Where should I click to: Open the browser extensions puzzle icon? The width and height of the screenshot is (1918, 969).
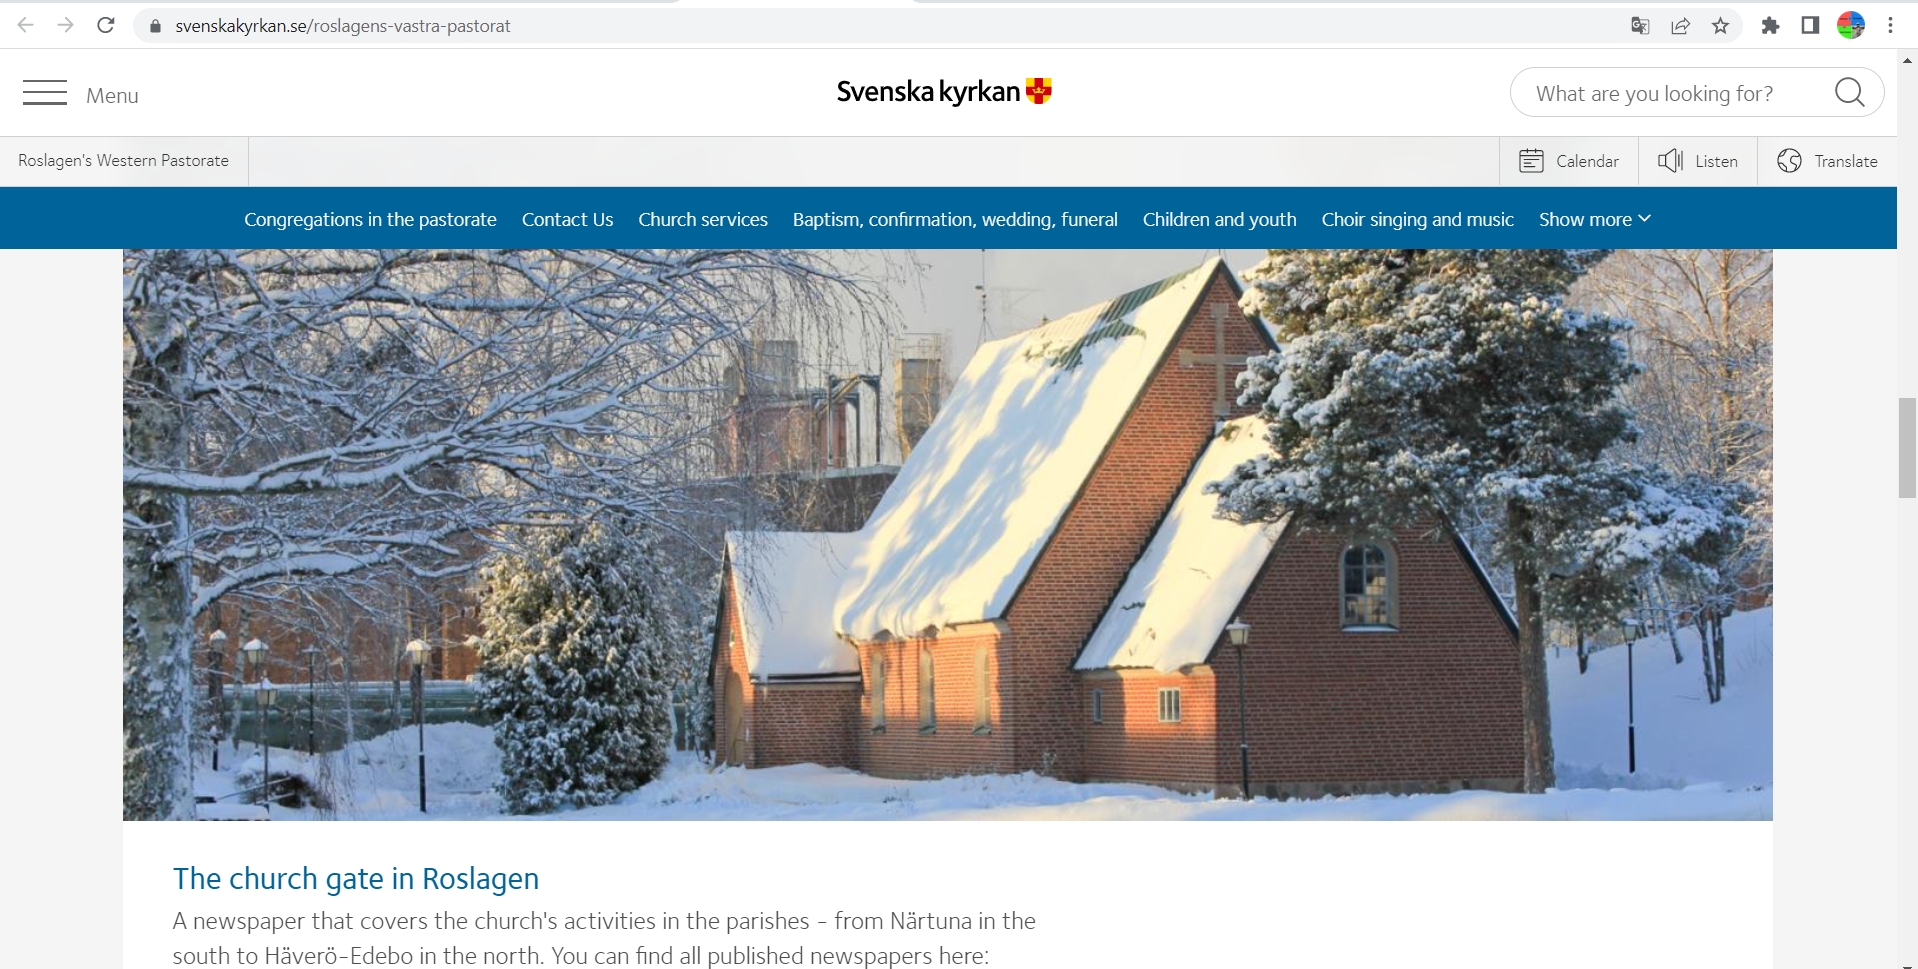(x=1770, y=26)
